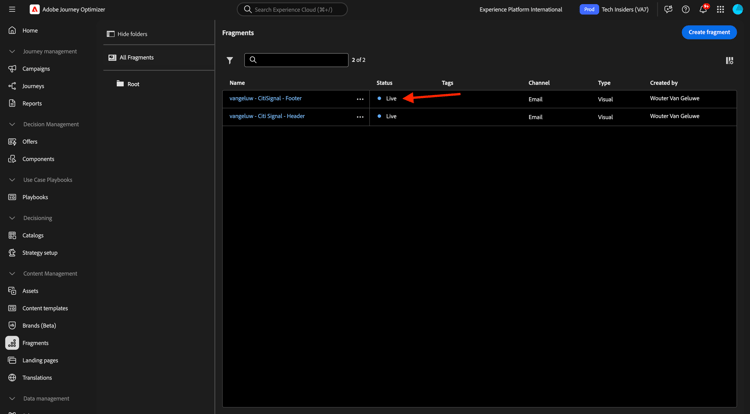This screenshot has height=414, width=750.
Task: Open the help question mark icon
Action: coord(685,9)
